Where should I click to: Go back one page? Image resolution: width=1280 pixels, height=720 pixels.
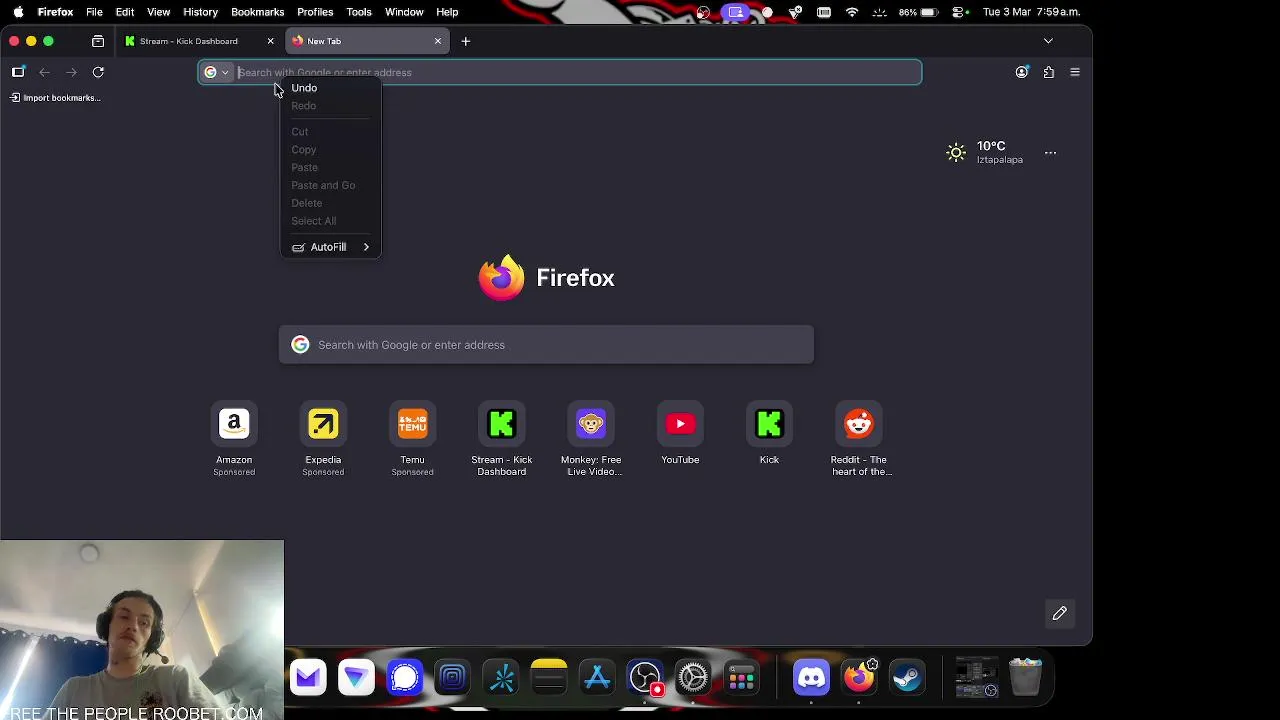44,72
